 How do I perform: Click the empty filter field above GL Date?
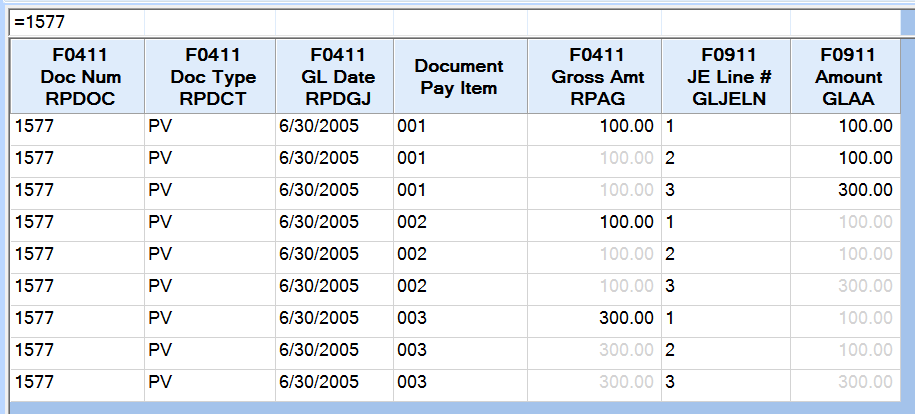point(334,21)
